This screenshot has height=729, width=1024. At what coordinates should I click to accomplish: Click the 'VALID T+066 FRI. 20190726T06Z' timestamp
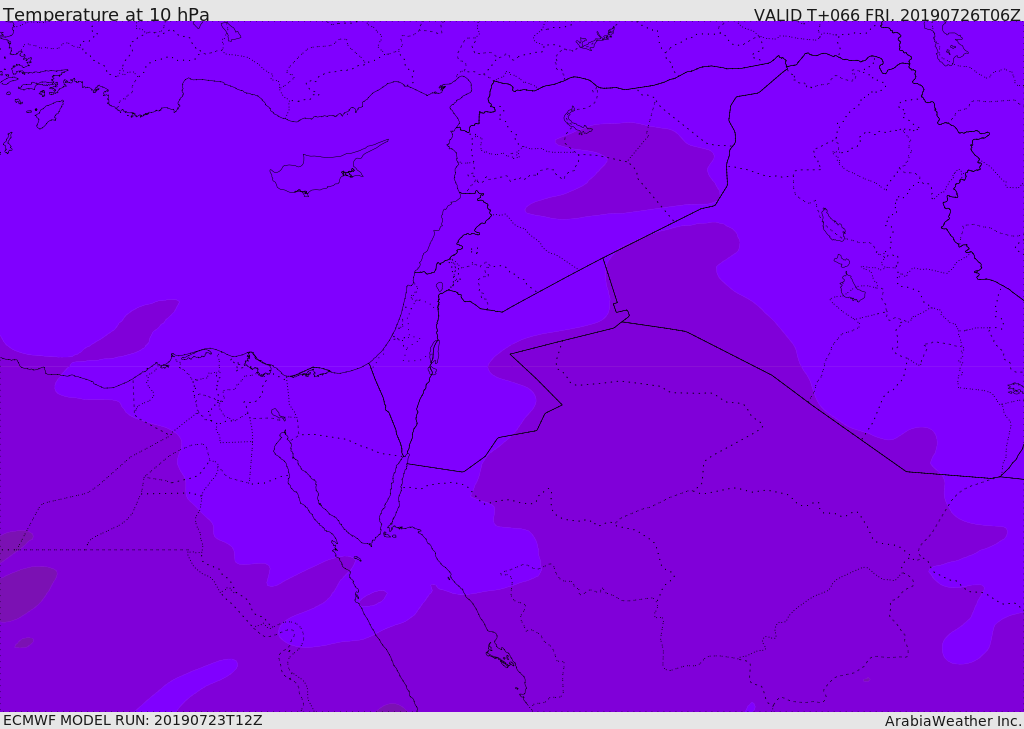[887, 15]
